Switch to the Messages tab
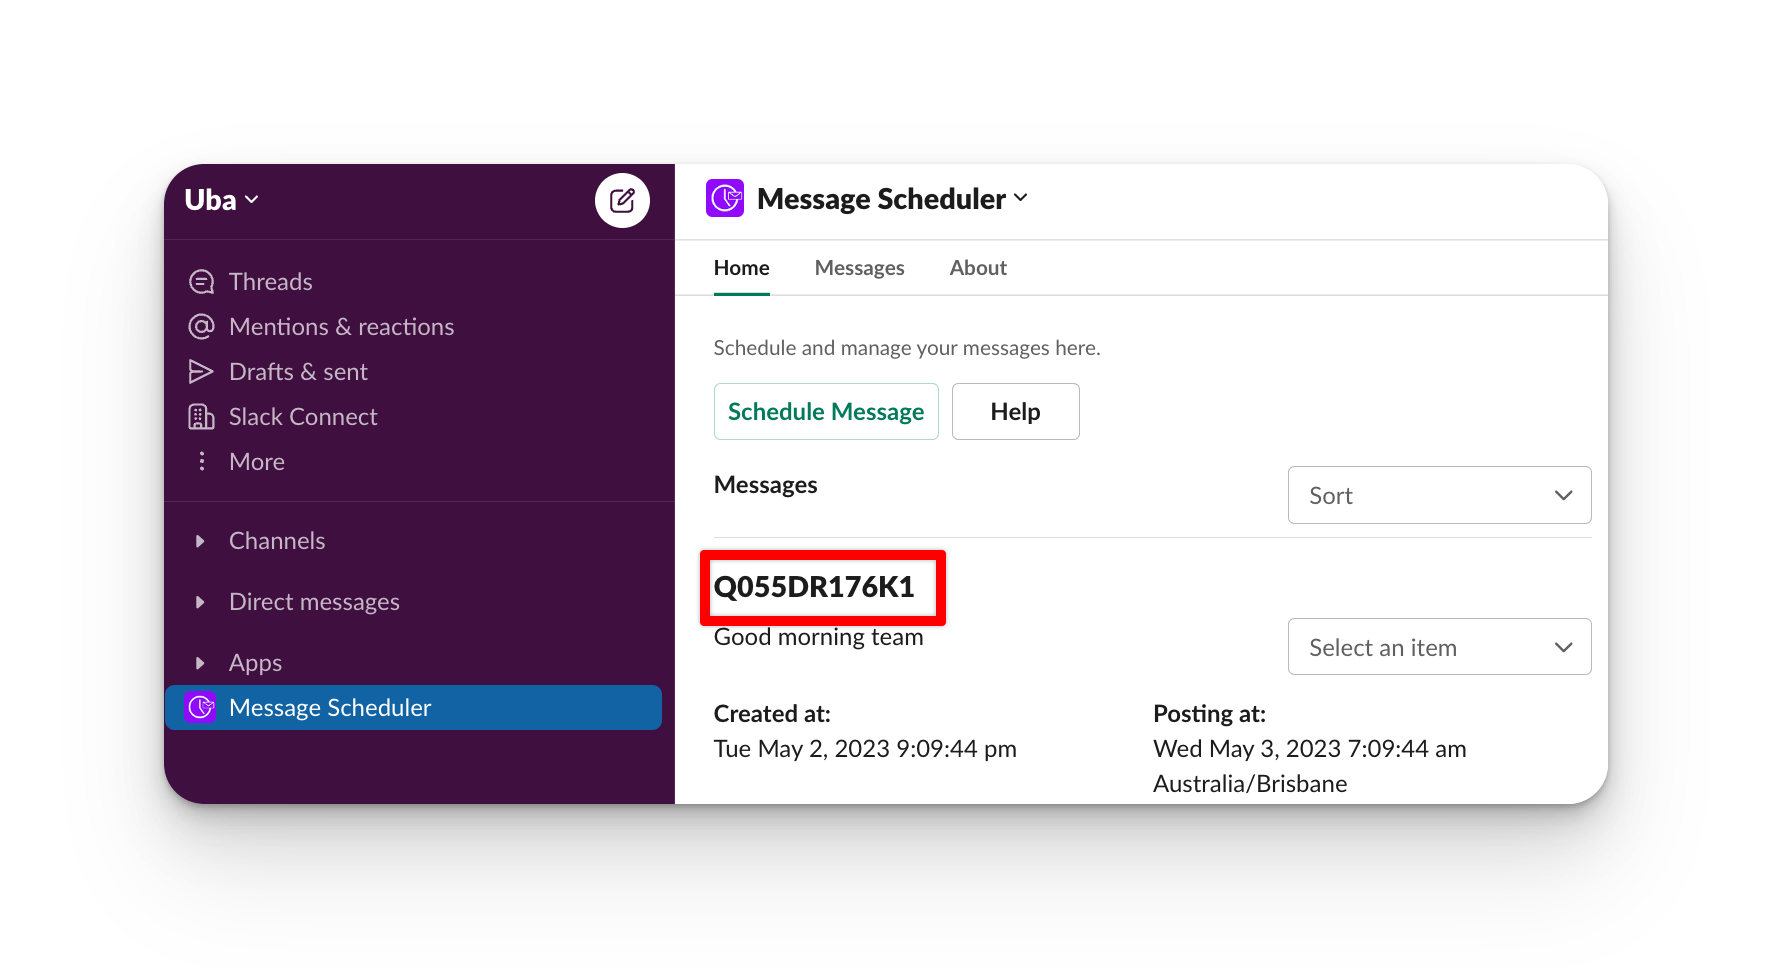The image size is (1772, 968). (x=859, y=267)
